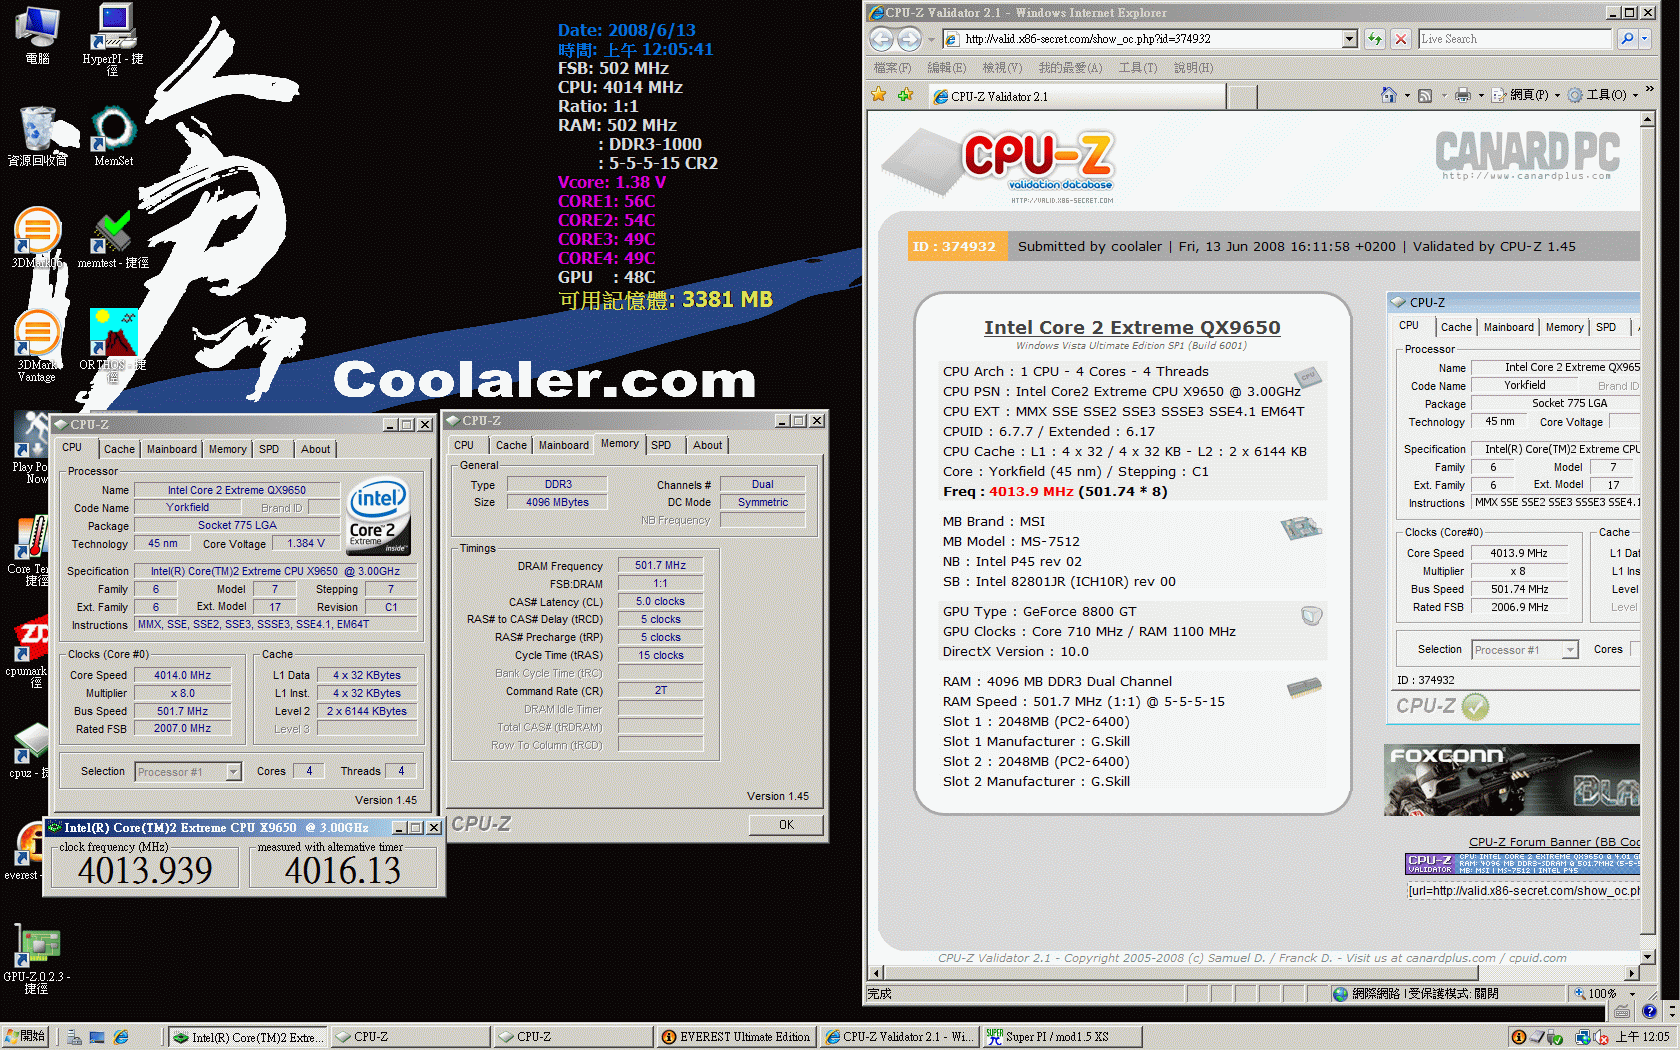This screenshot has width=1680, height=1050.
Task: Open the zoom level 100% dropdown
Action: 1632,994
